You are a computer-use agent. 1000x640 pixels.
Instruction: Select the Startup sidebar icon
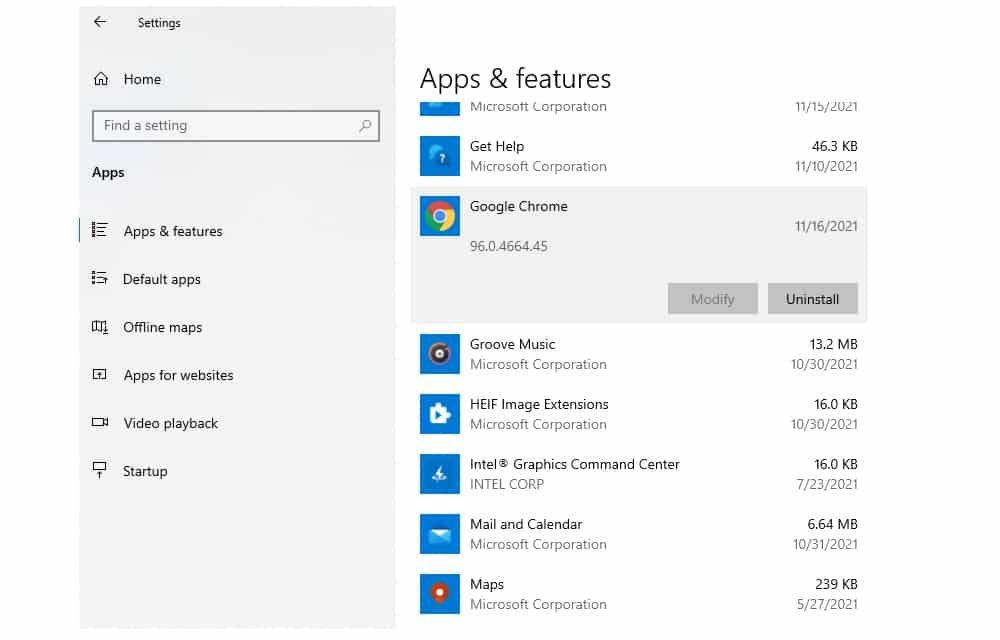(99, 470)
